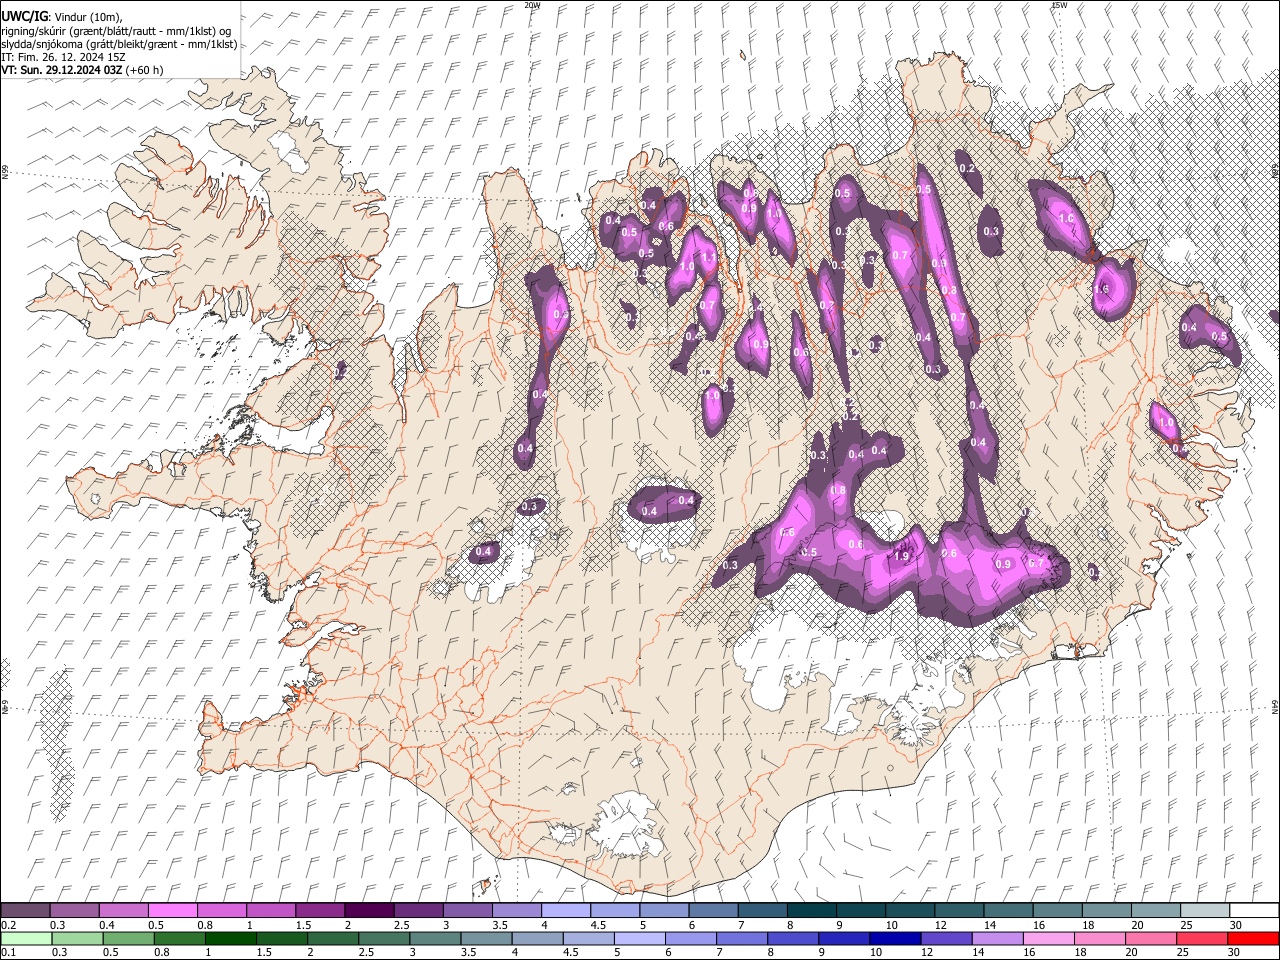Click the "0.1" legend number

coord(9,952)
